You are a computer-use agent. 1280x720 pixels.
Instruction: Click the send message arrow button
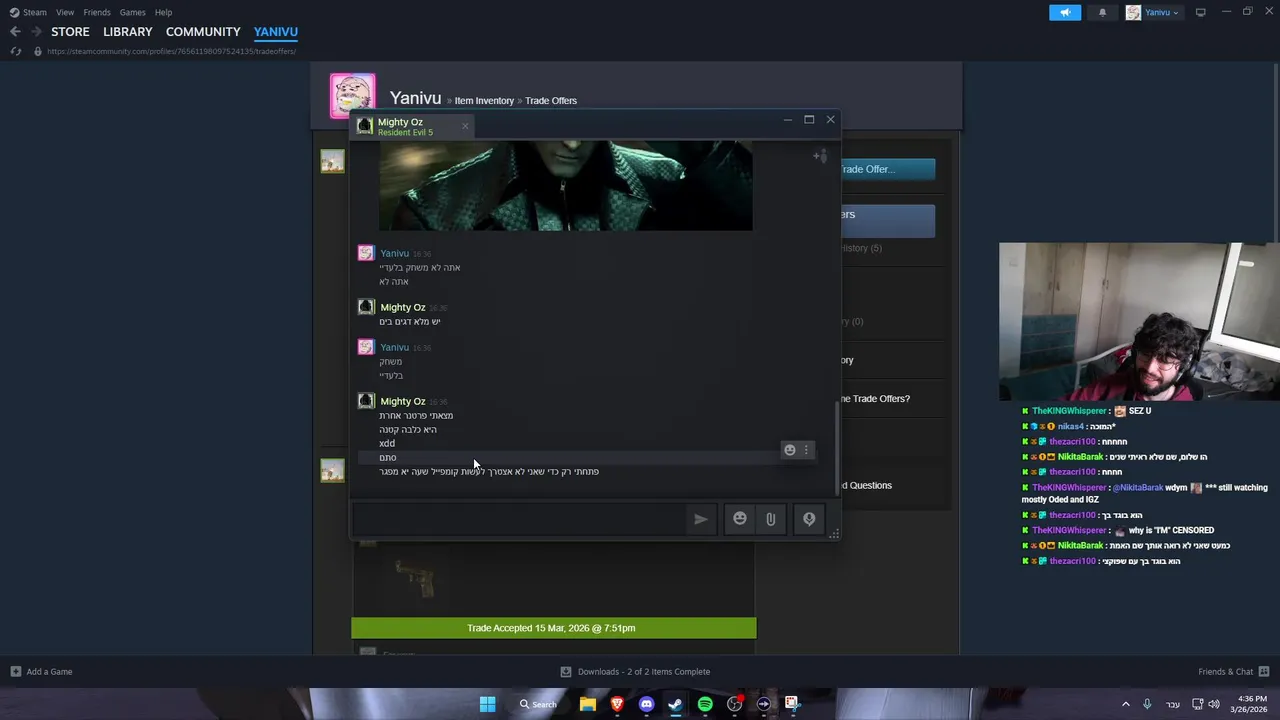pyautogui.click(x=701, y=519)
